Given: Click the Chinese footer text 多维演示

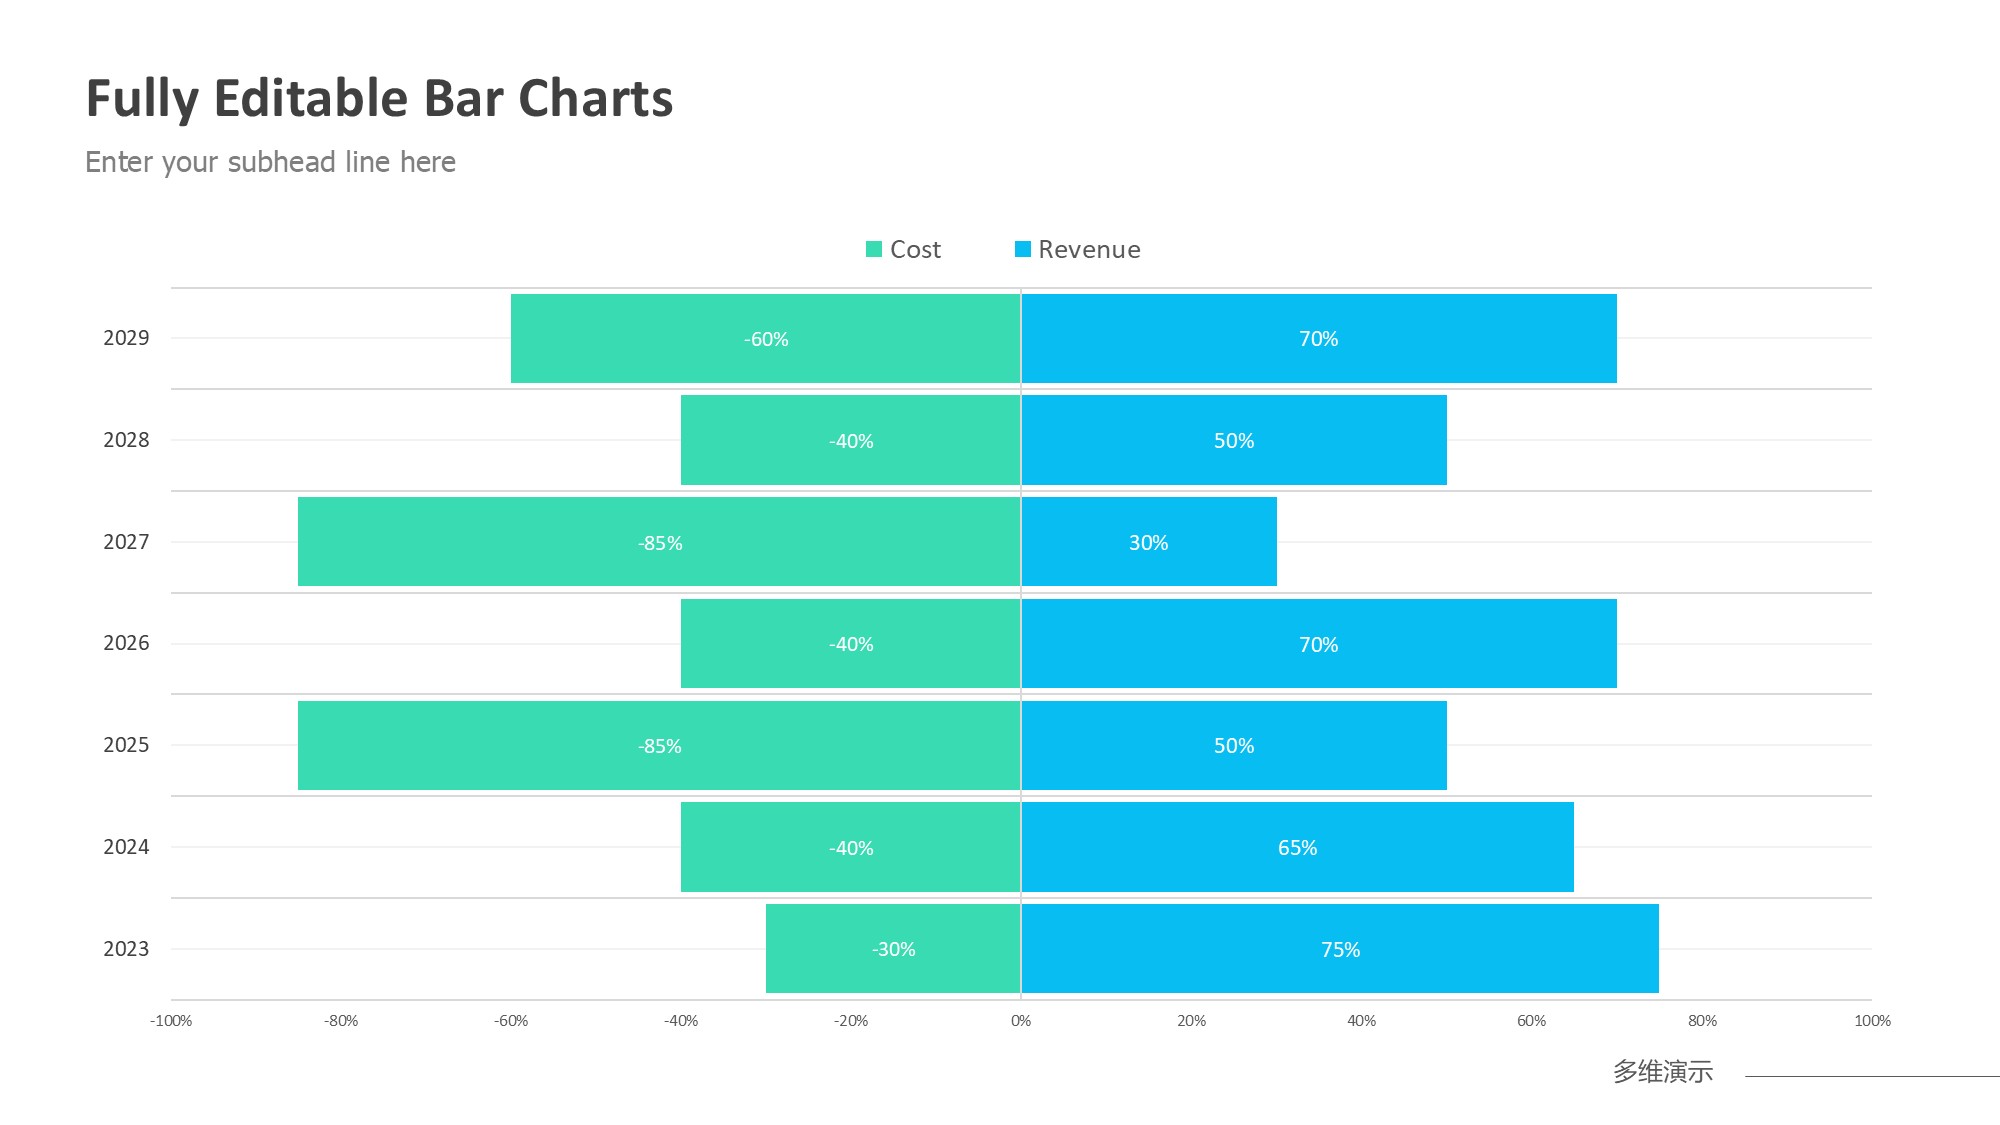Looking at the screenshot, I should pos(1663,1072).
